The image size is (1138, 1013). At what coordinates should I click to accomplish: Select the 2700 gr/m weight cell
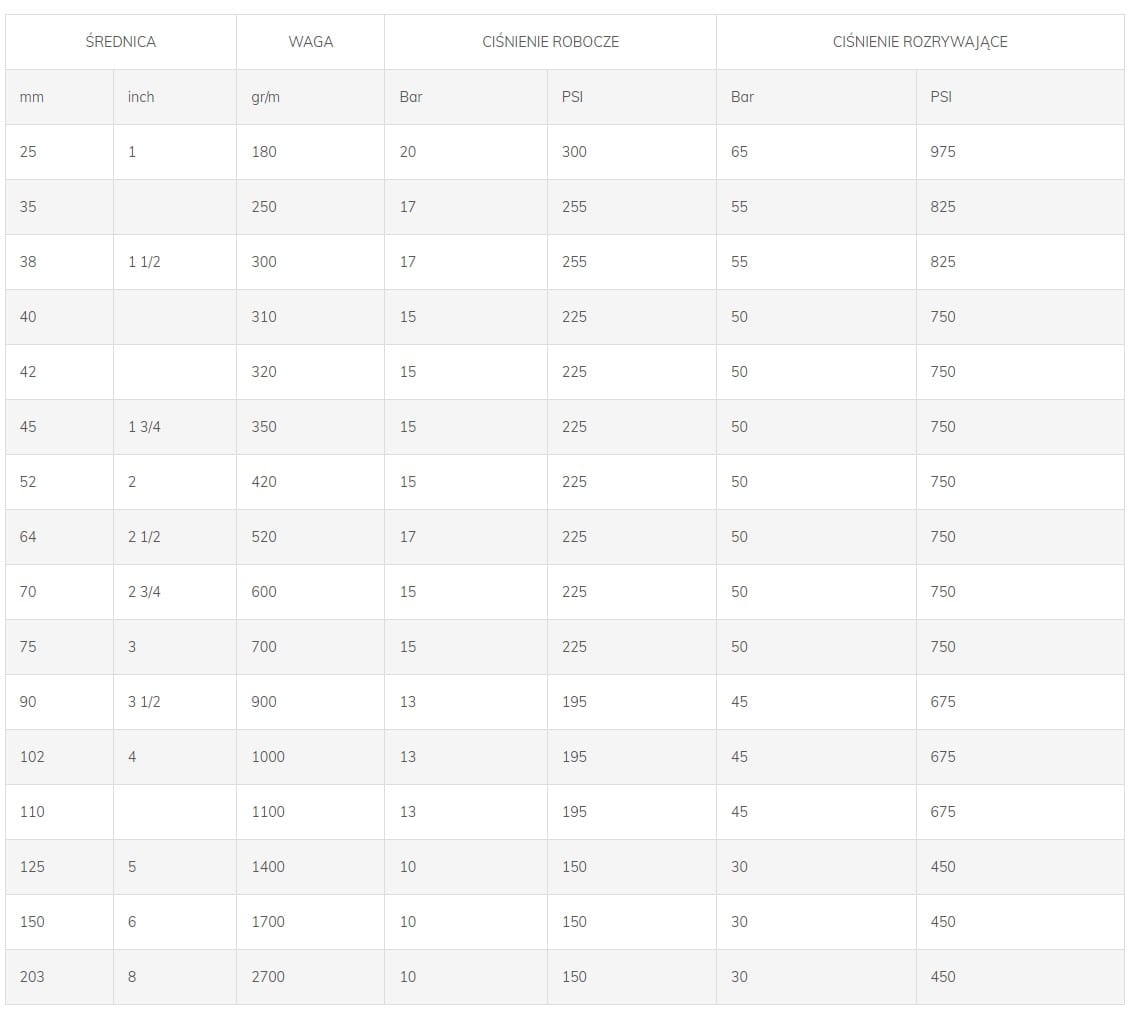311,977
